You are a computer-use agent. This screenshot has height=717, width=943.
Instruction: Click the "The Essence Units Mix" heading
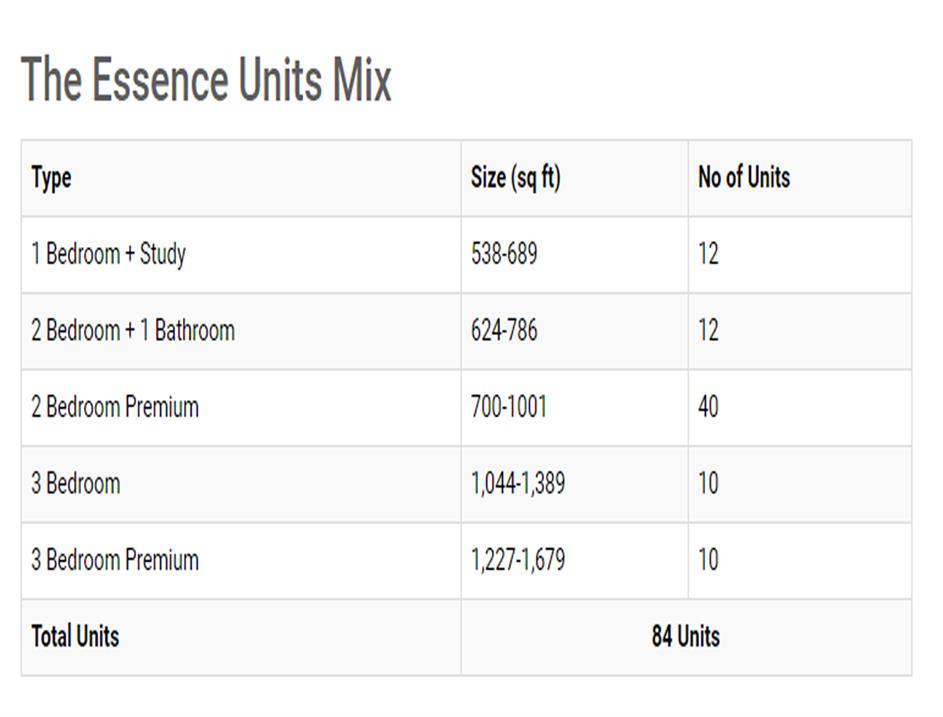point(206,80)
